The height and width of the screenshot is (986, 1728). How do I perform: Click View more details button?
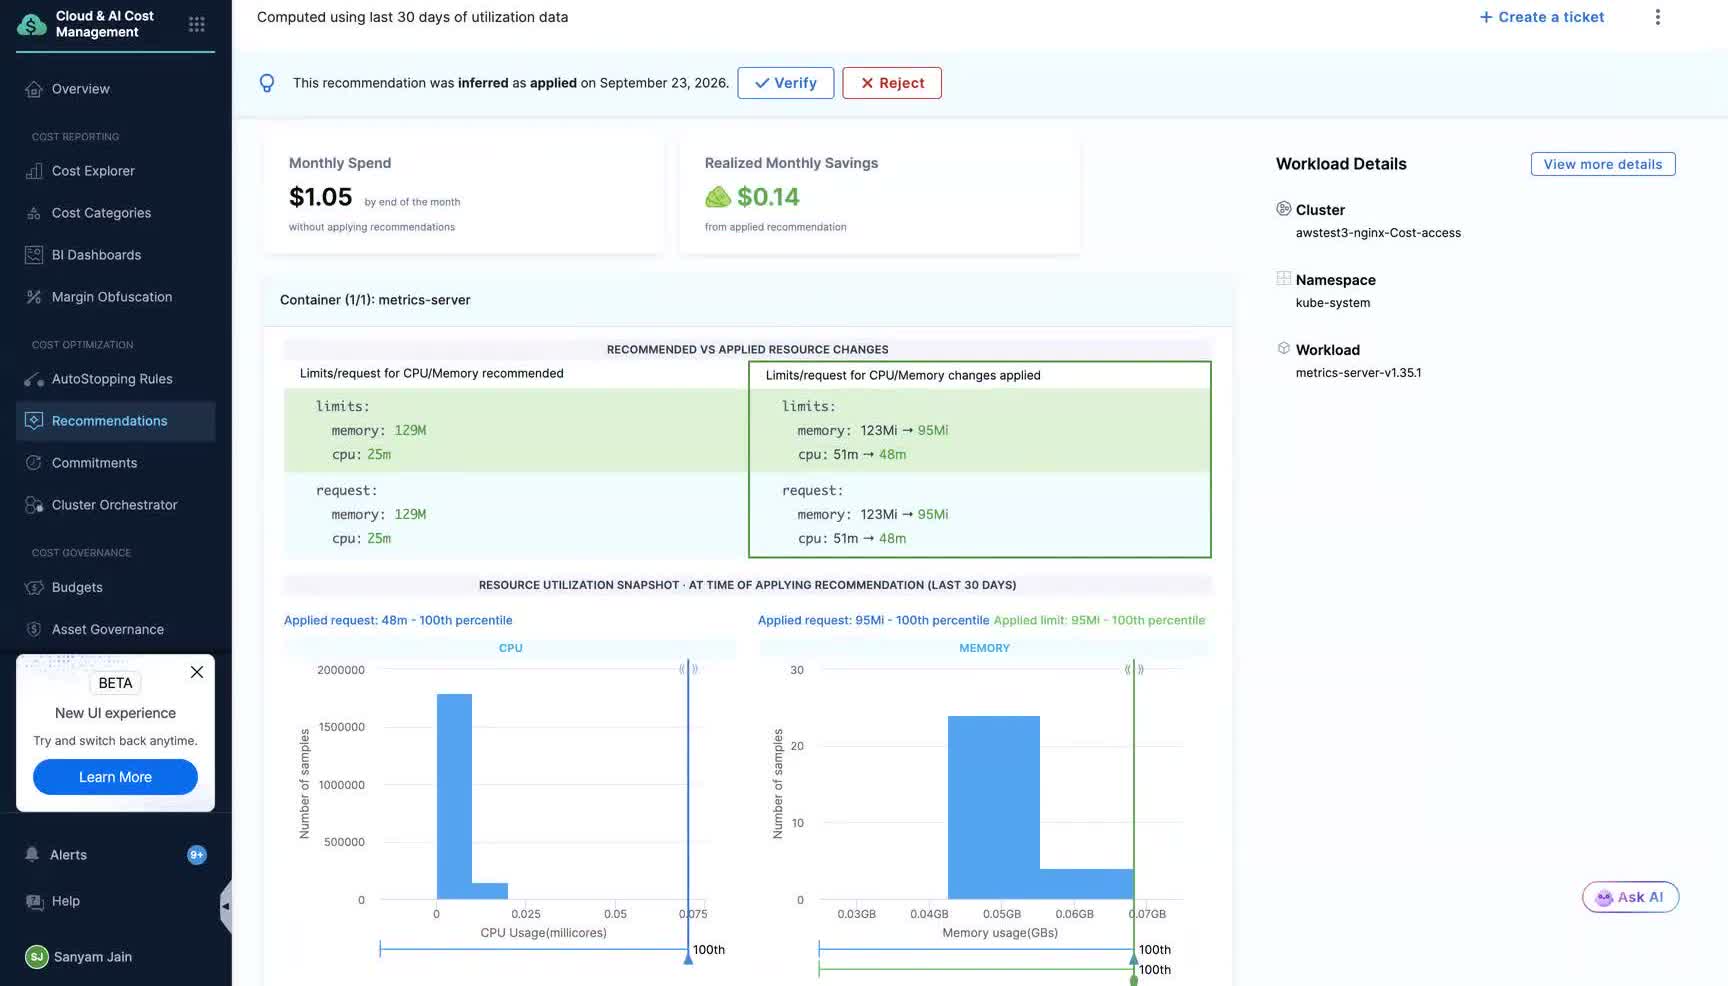[1603, 164]
